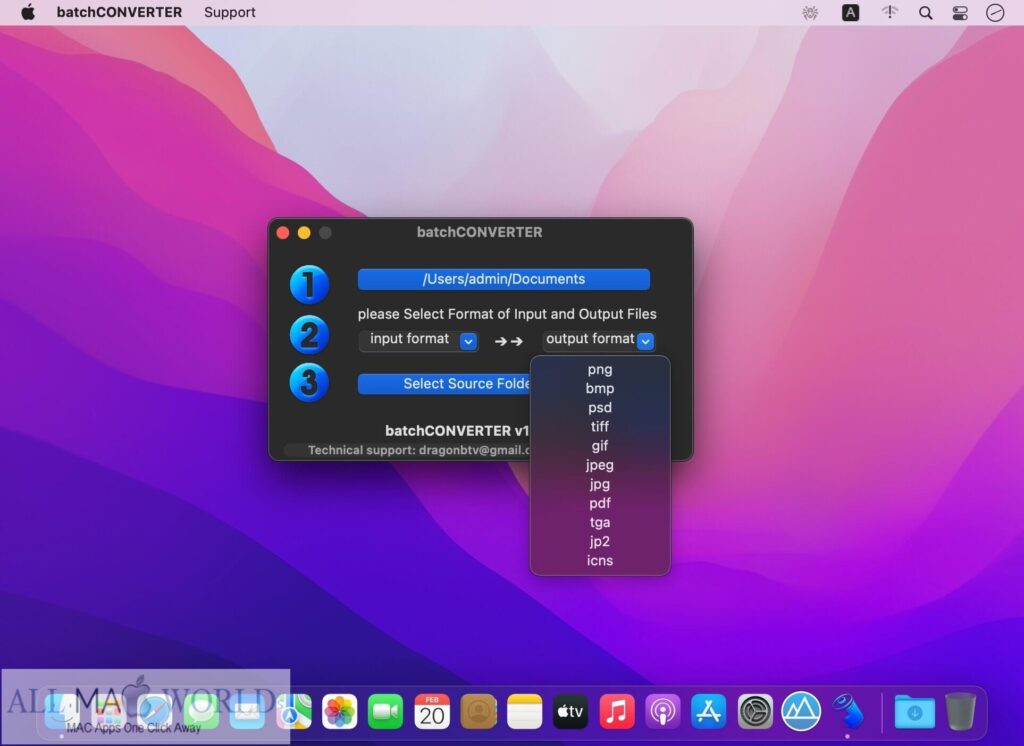Open the Downloads folder in Dock
This screenshot has height=746, width=1024.
point(914,711)
